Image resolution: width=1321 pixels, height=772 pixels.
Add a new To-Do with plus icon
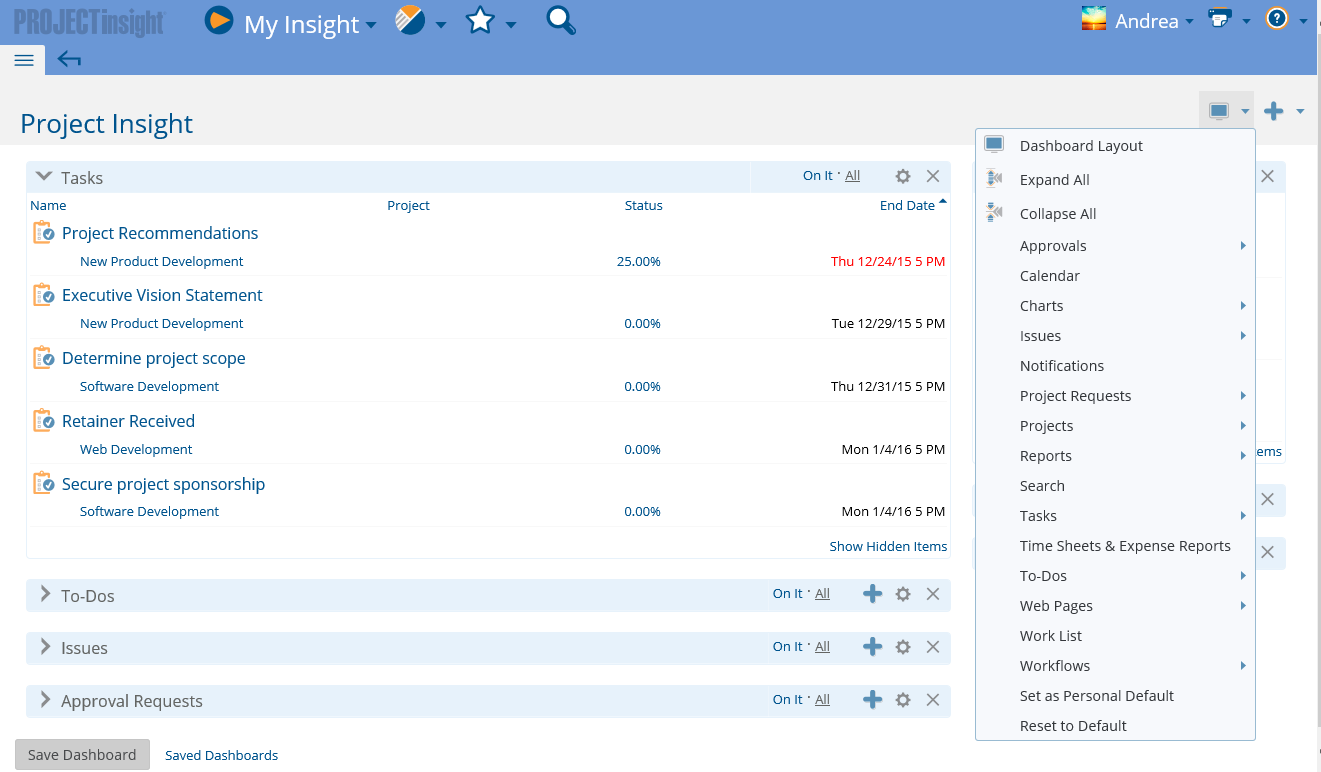click(872, 594)
